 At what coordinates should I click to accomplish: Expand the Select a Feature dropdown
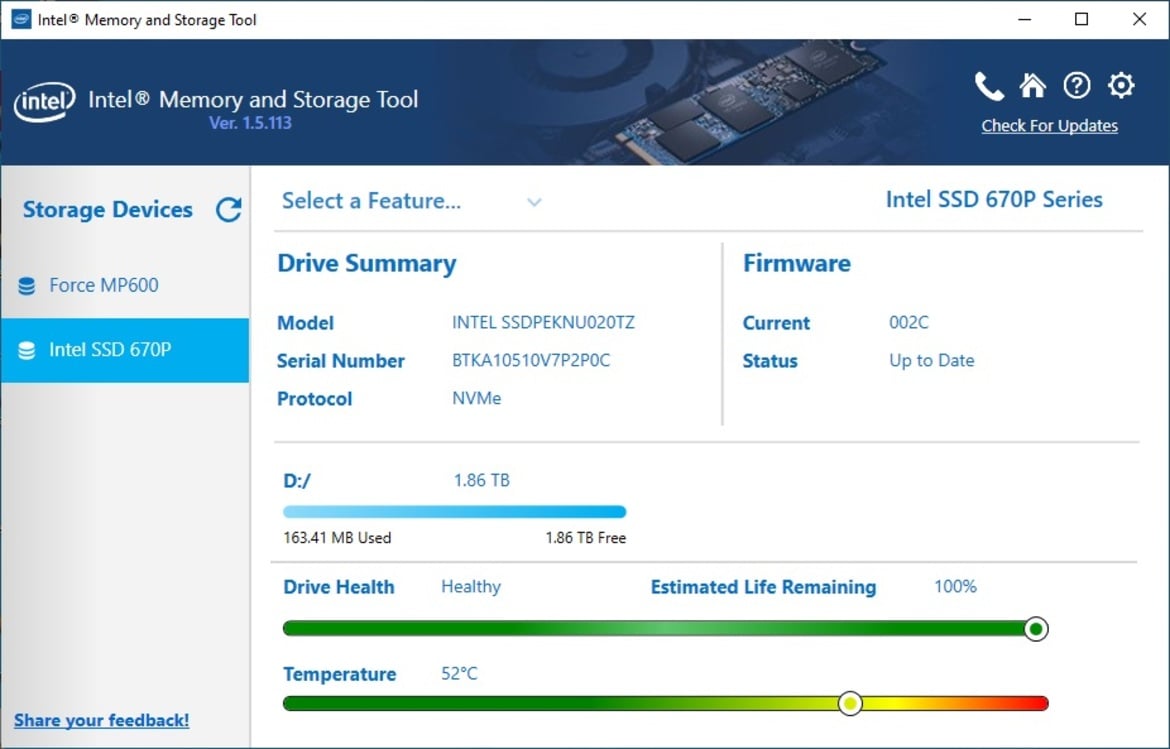[411, 201]
